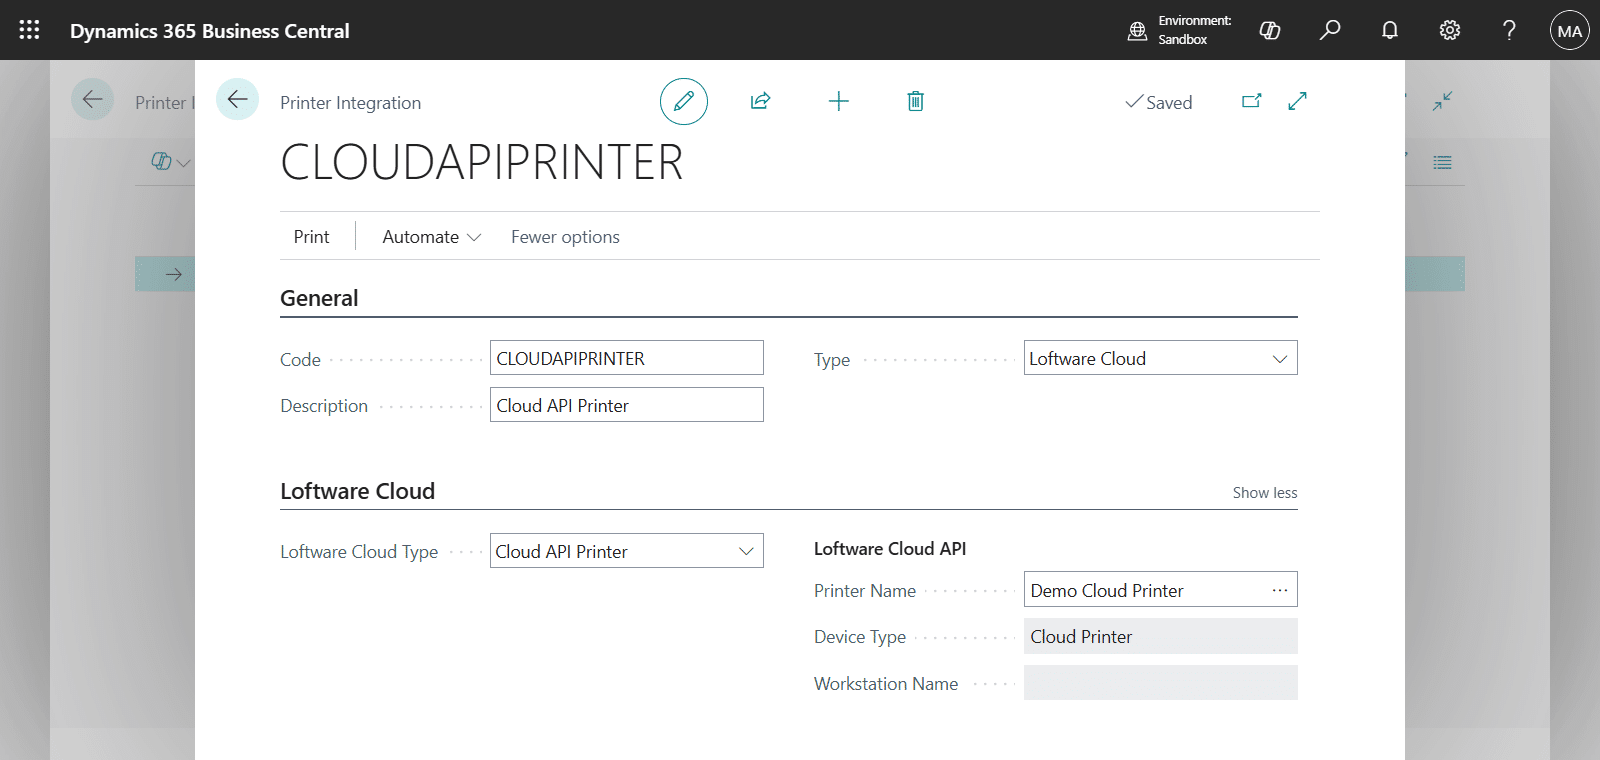Viewport: 1600px width, 760px height.
Task: Collapse the background page with the shrink icon
Action: [x=1442, y=101]
